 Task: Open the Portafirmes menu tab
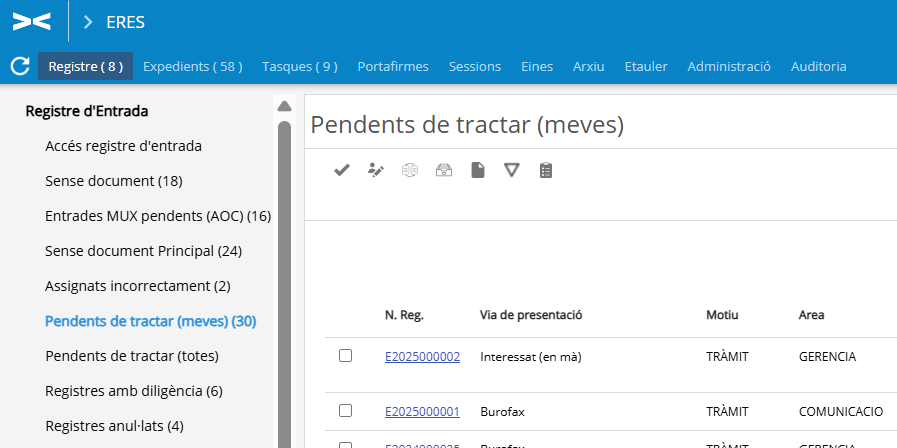pyautogui.click(x=393, y=67)
